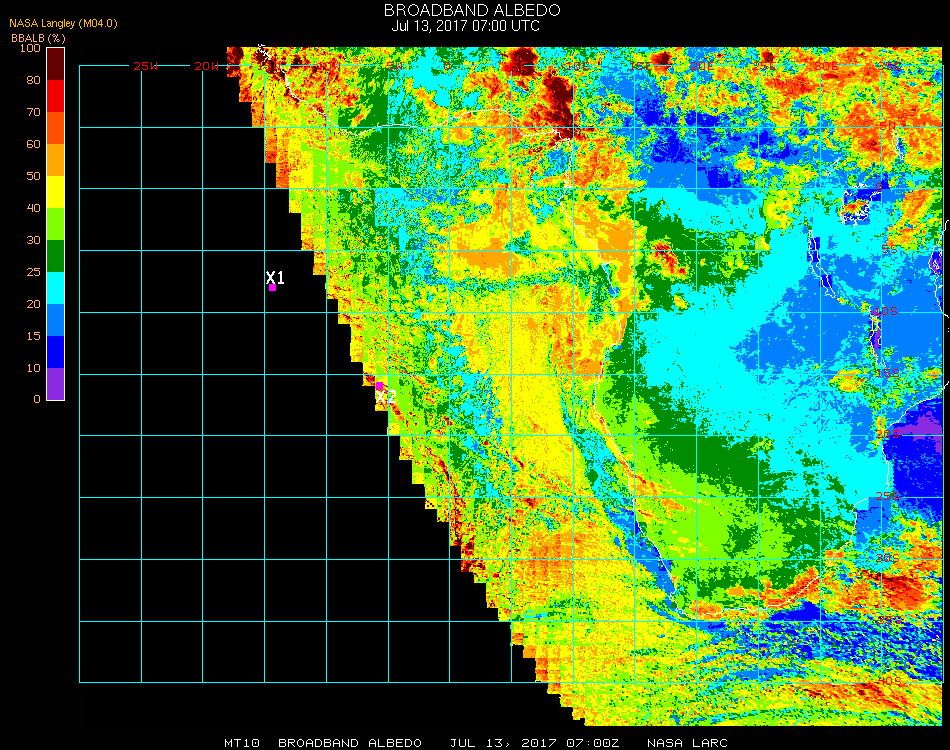Click the '40S' latitude label

click(890, 682)
